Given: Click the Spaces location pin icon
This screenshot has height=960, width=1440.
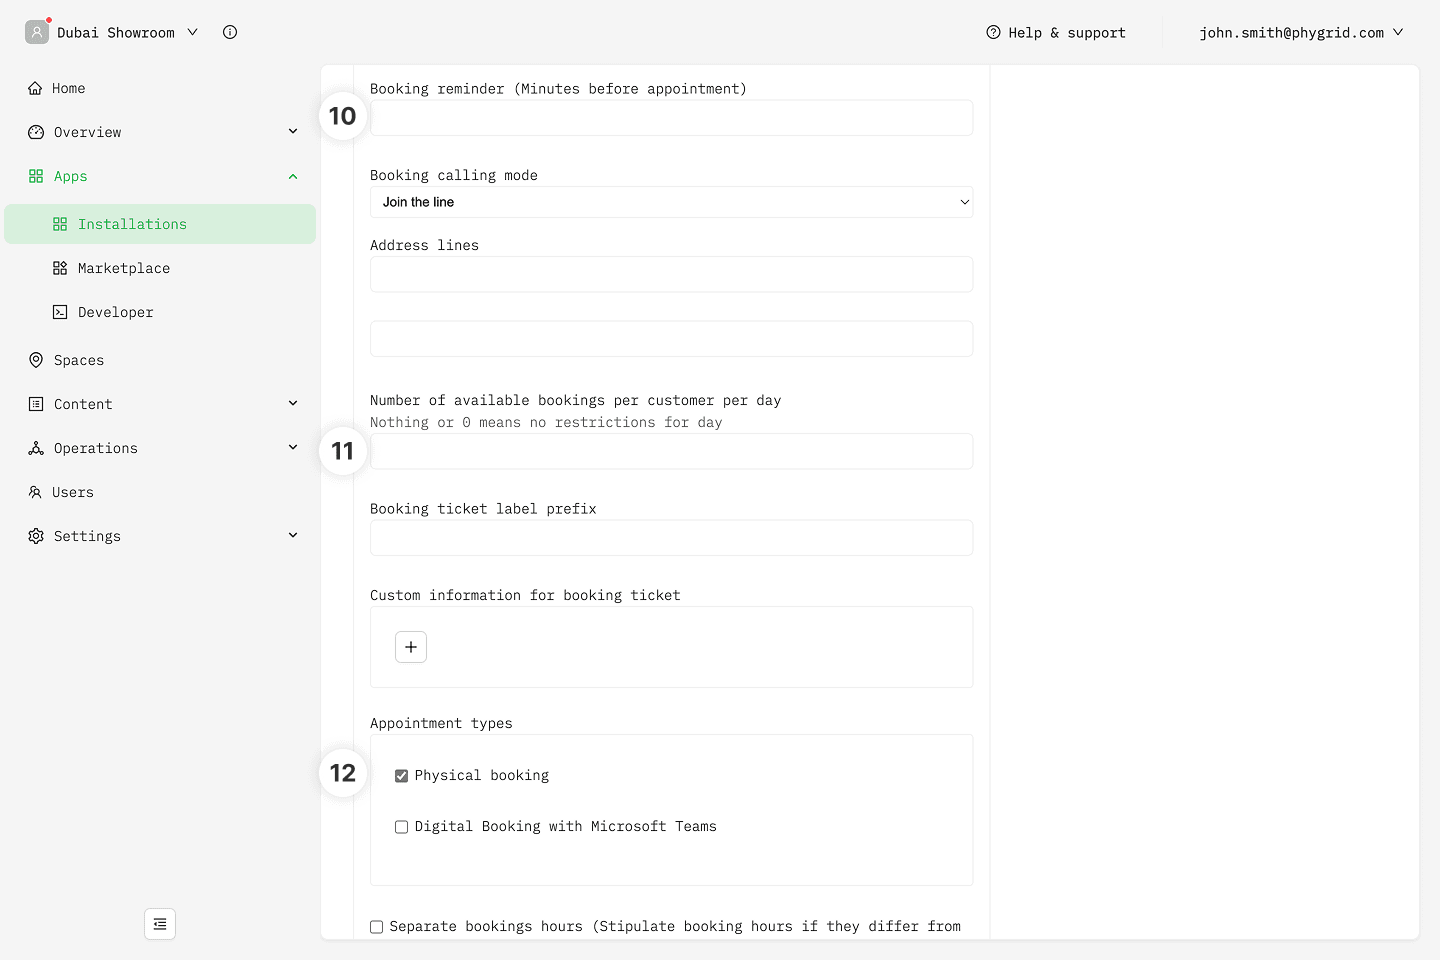Looking at the screenshot, I should click(x=36, y=360).
